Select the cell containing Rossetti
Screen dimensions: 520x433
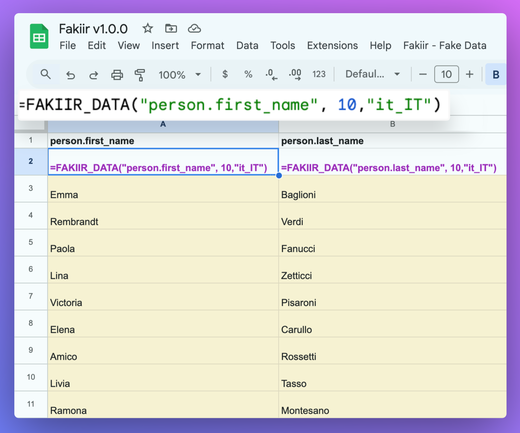pyautogui.click(x=392, y=351)
